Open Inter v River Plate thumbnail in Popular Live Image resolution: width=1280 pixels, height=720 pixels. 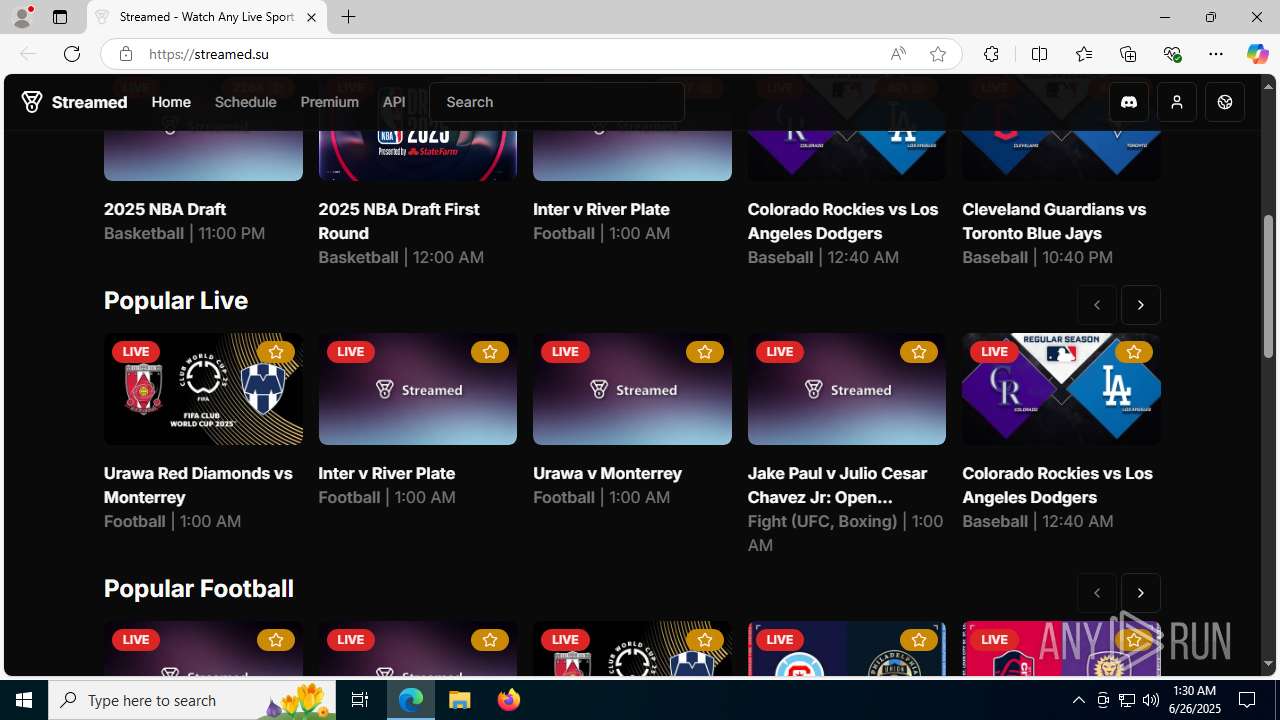click(x=418, y=389)
